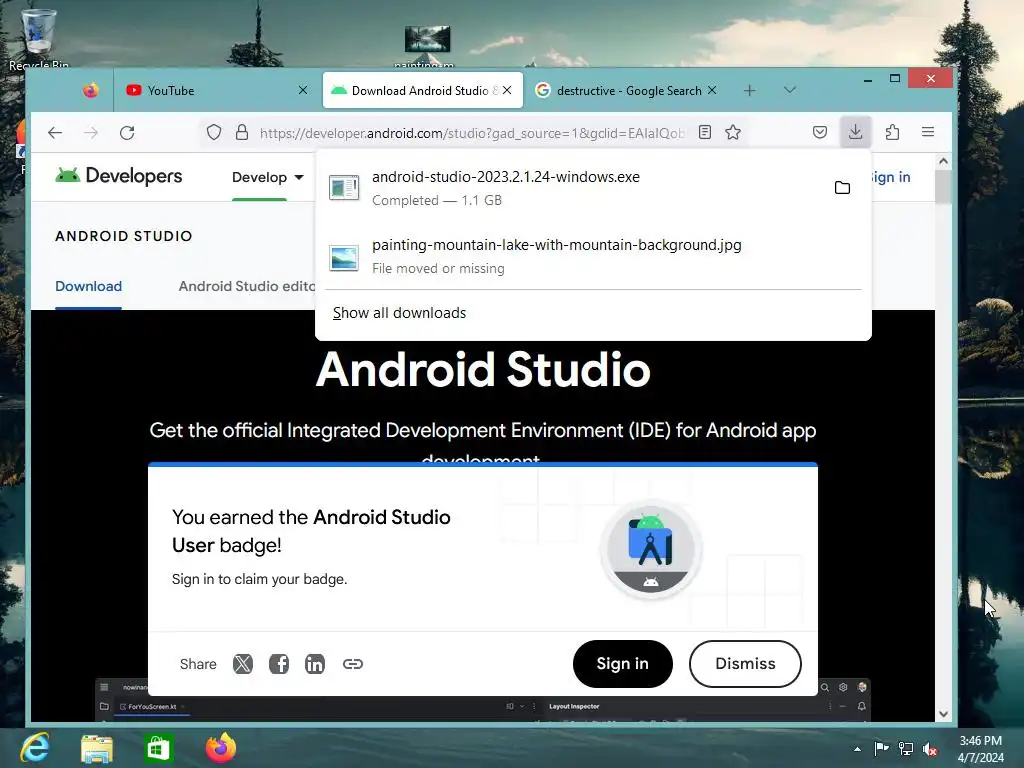This screenshot has width=1024, height=768.
Task: Show android-studio exe in folder
Action: [842, 188]
